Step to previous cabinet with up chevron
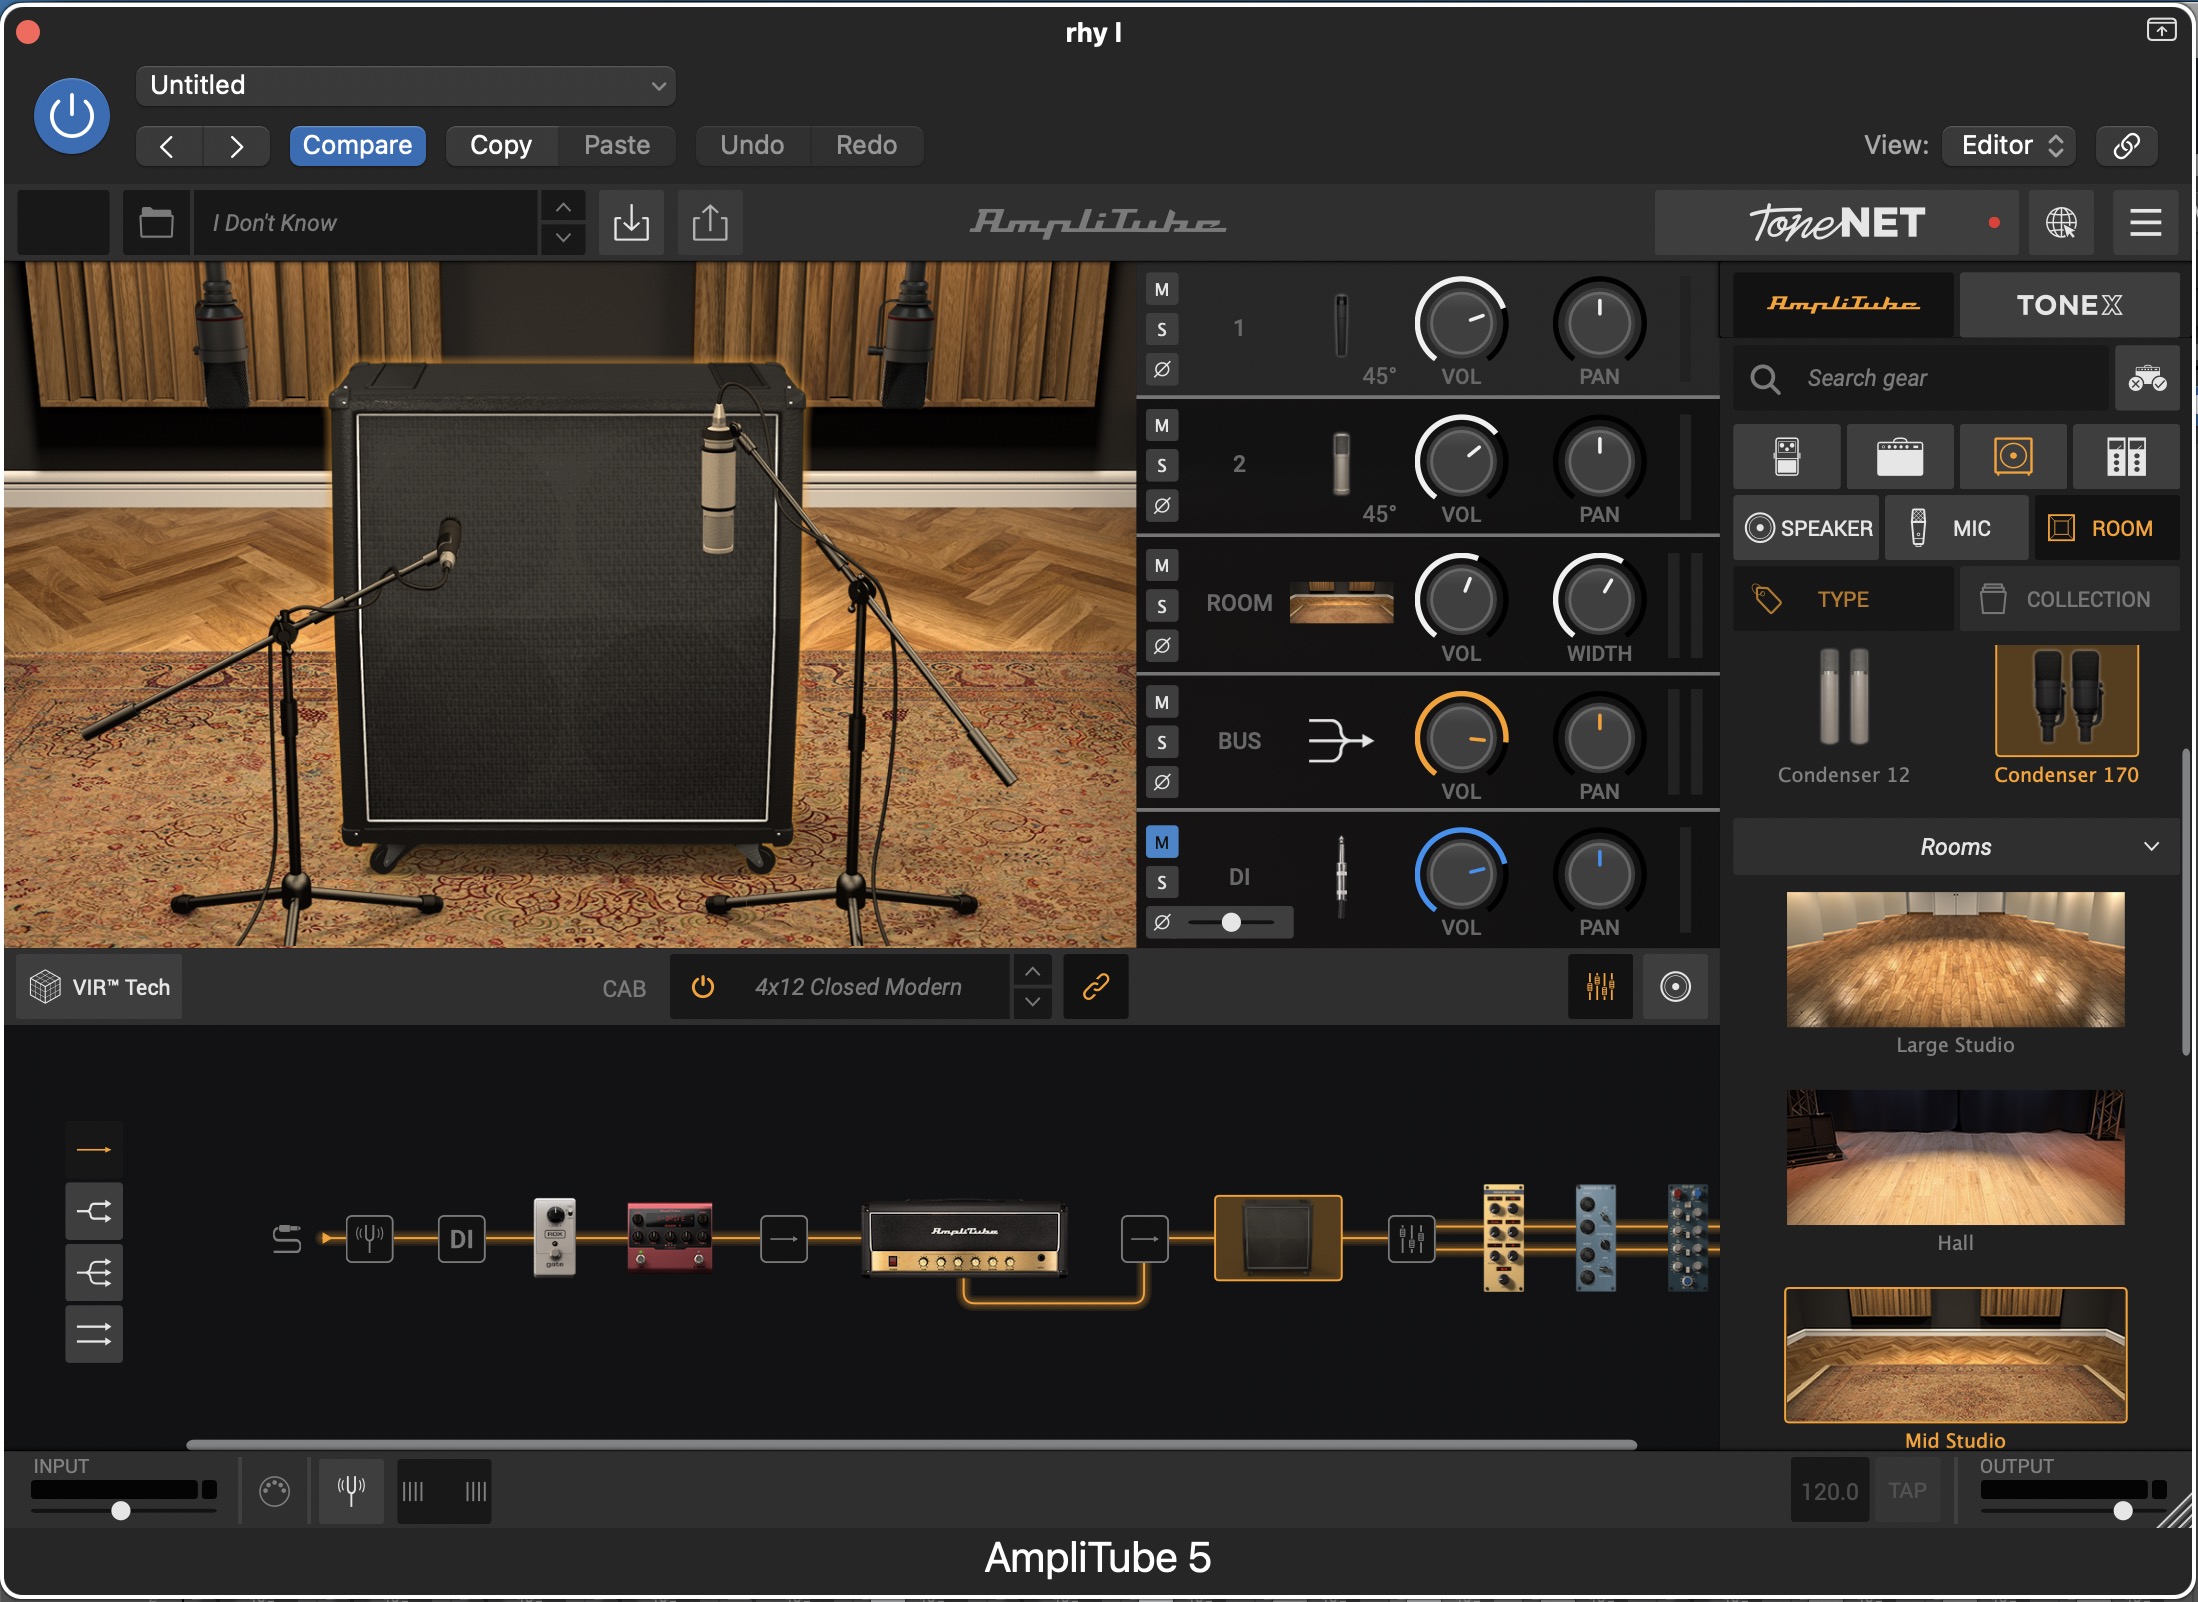Image resolution: width=2198 pixels, height=1602 pixels. [1033, 971]
